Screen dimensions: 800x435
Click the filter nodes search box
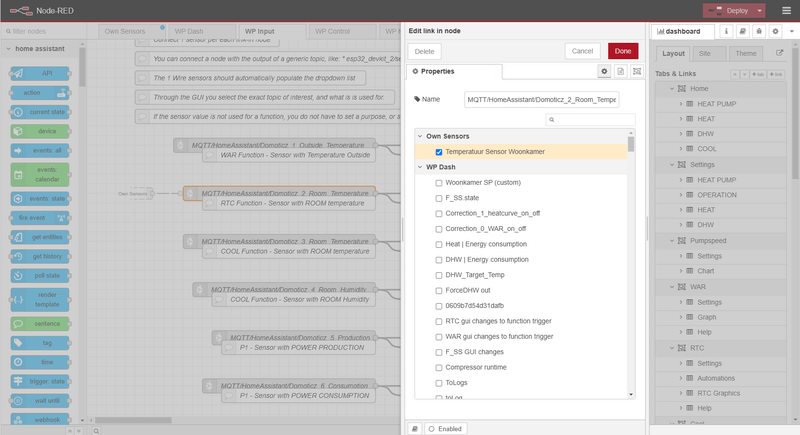pos(43,31)
